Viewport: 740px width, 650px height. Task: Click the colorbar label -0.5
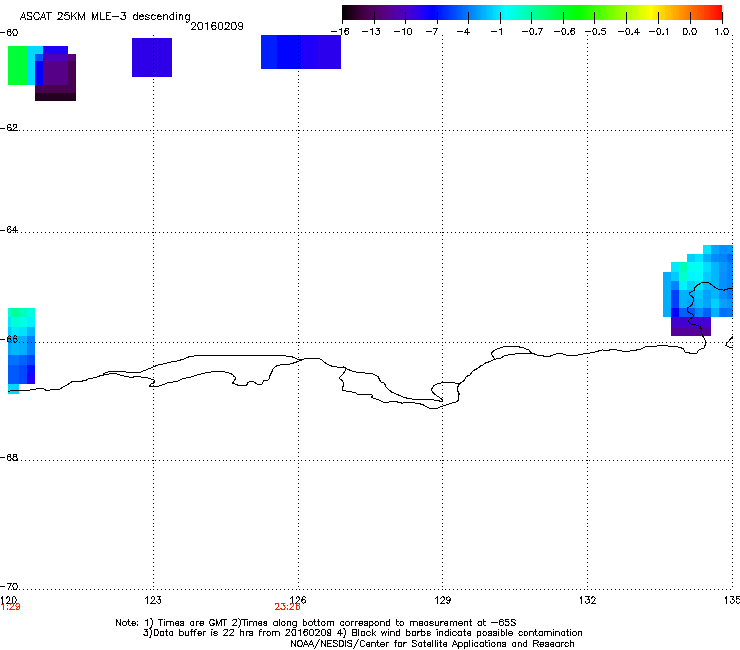pos(596,32)
